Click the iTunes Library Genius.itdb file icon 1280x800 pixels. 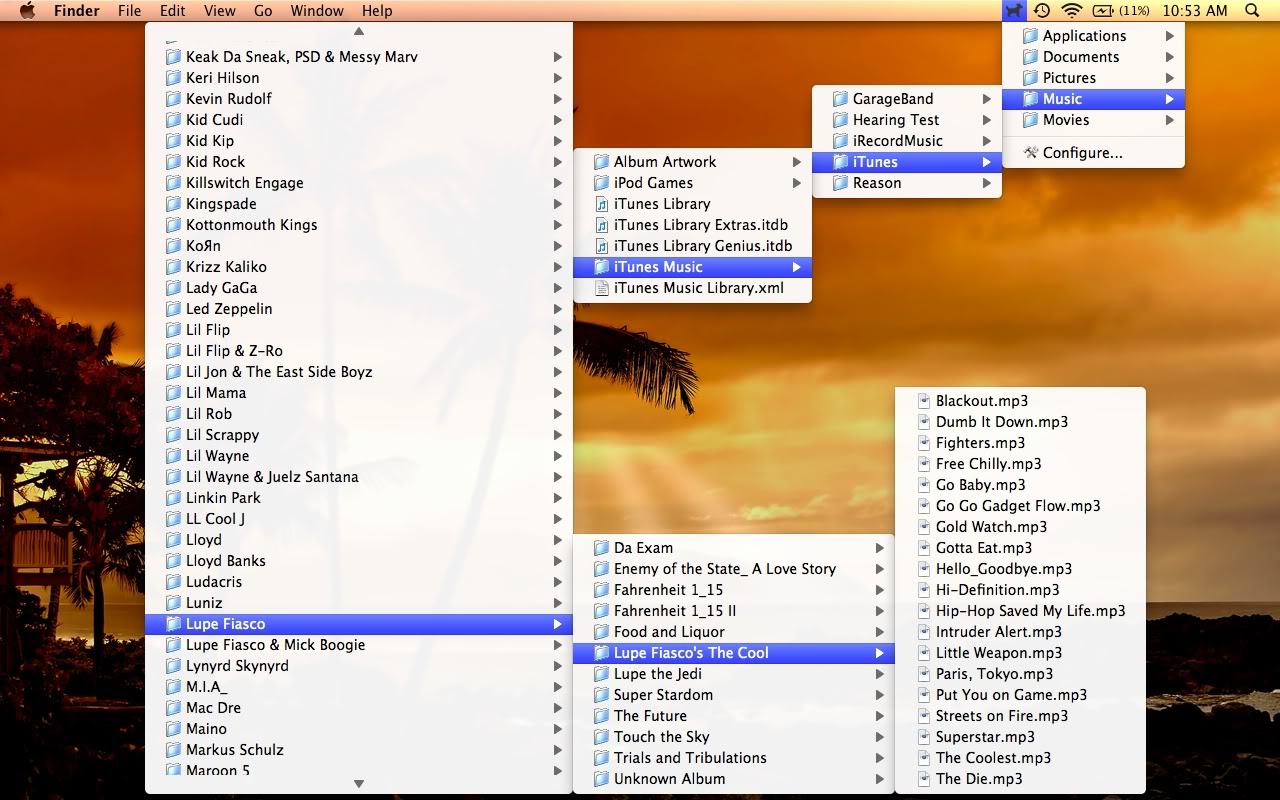click(x=601, y=246)
